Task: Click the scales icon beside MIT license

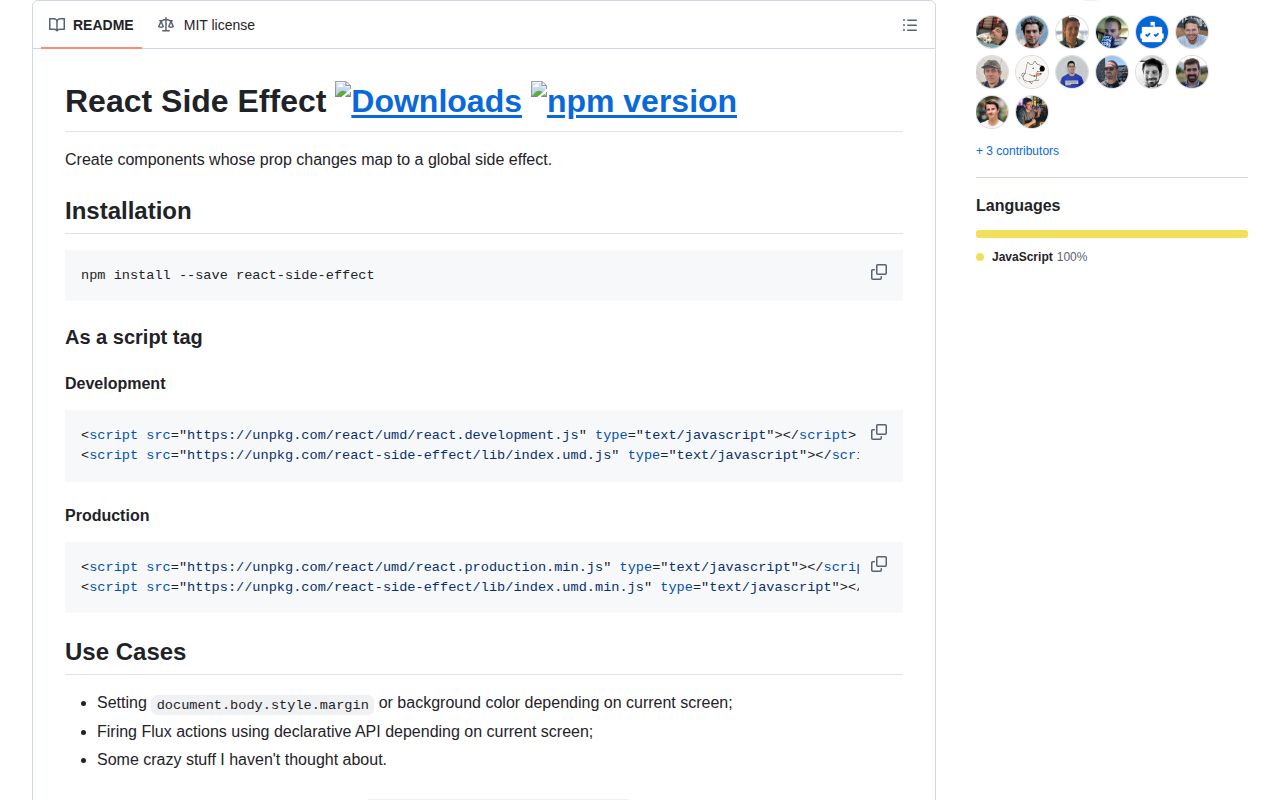Action: (166, 25)
